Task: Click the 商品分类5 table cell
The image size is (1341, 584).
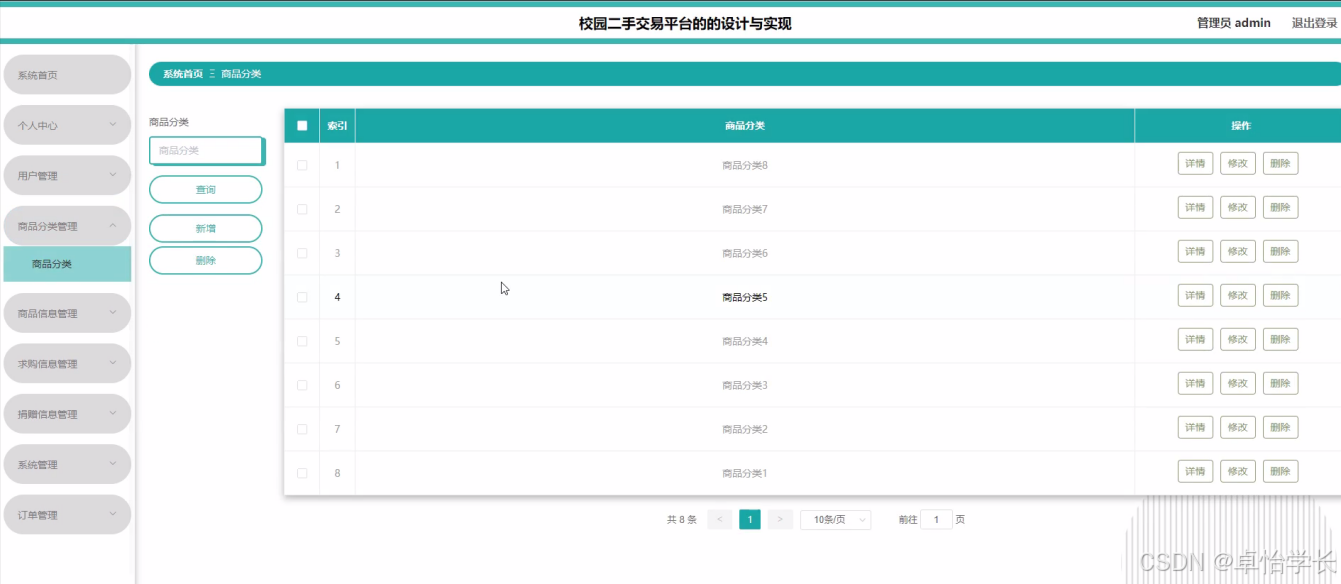Action: [x=745, y=297]
